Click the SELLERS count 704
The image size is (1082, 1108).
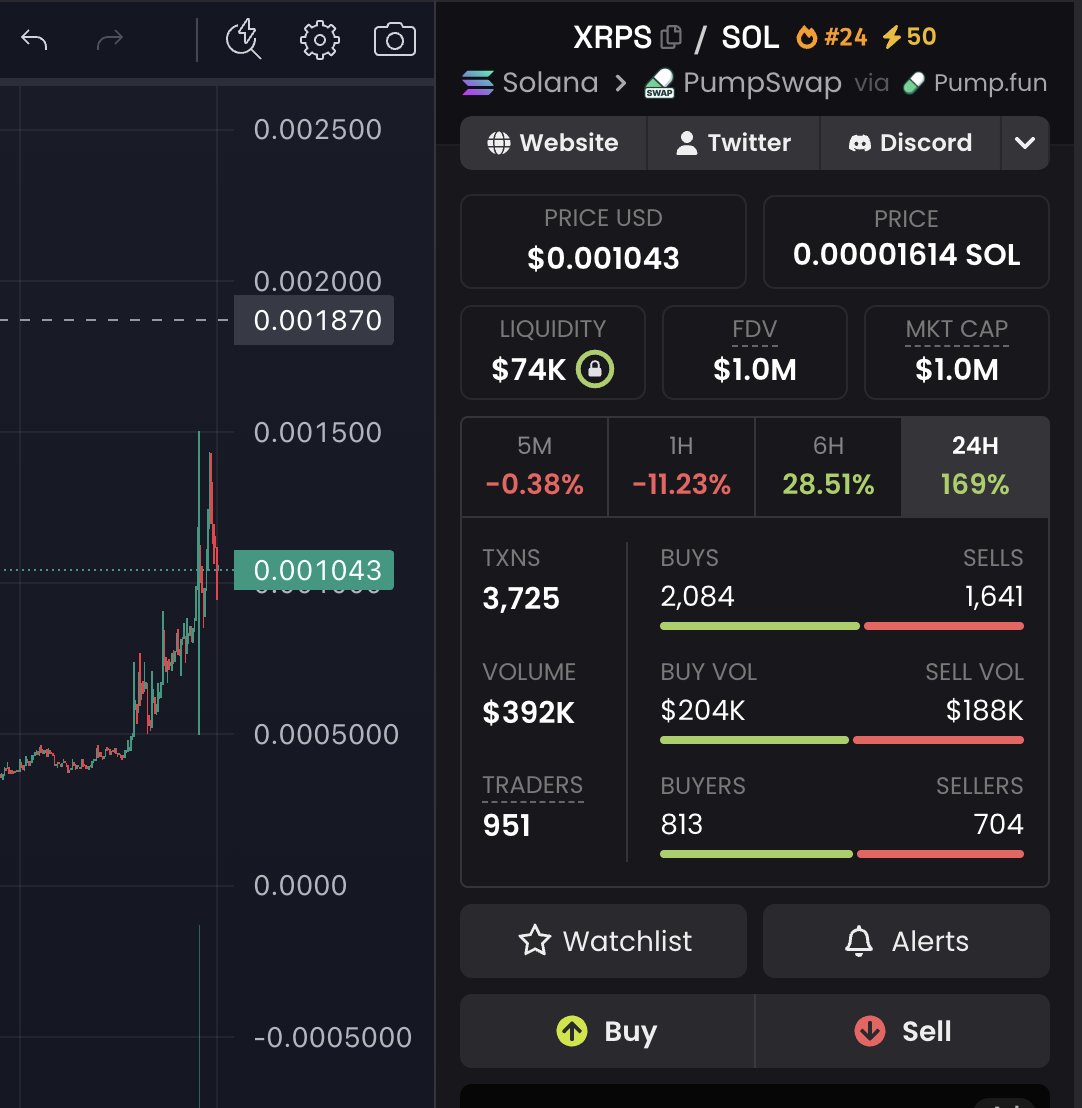[999, 824]
